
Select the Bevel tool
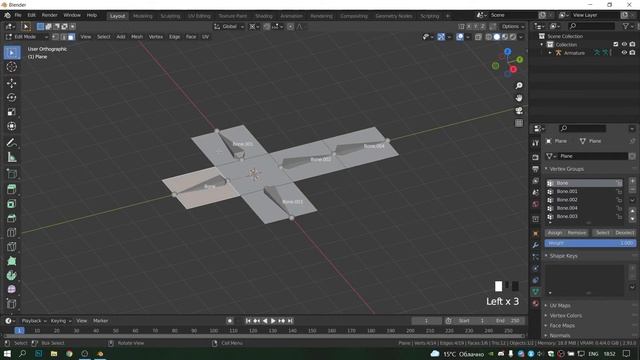coord(11,218)
